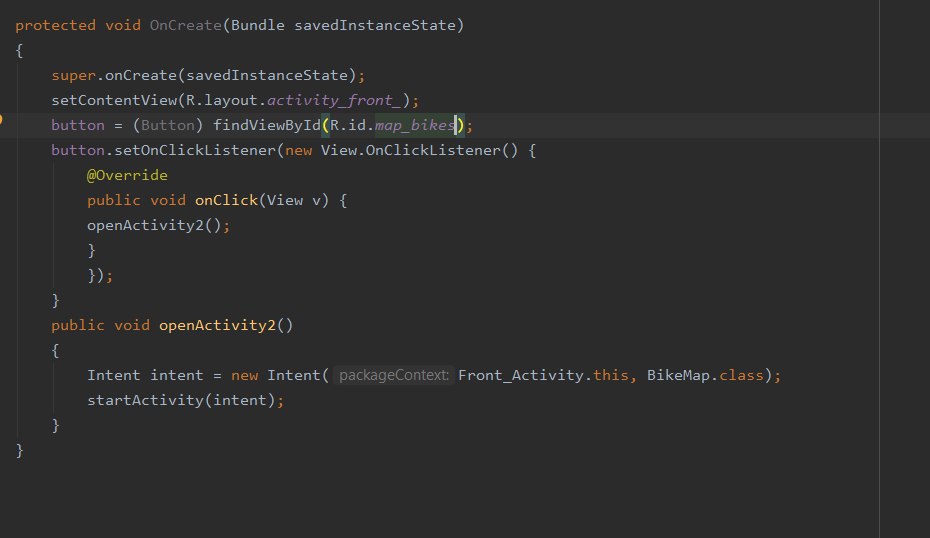Click 'protected' keyword in method declaration
This screenshot has width=930, height=538.
(55, 26)
